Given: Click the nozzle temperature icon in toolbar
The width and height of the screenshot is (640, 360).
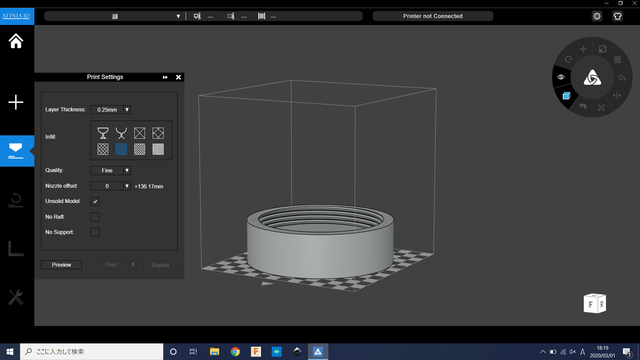Looking at the screenshot, I should click(x=197, y=16).
